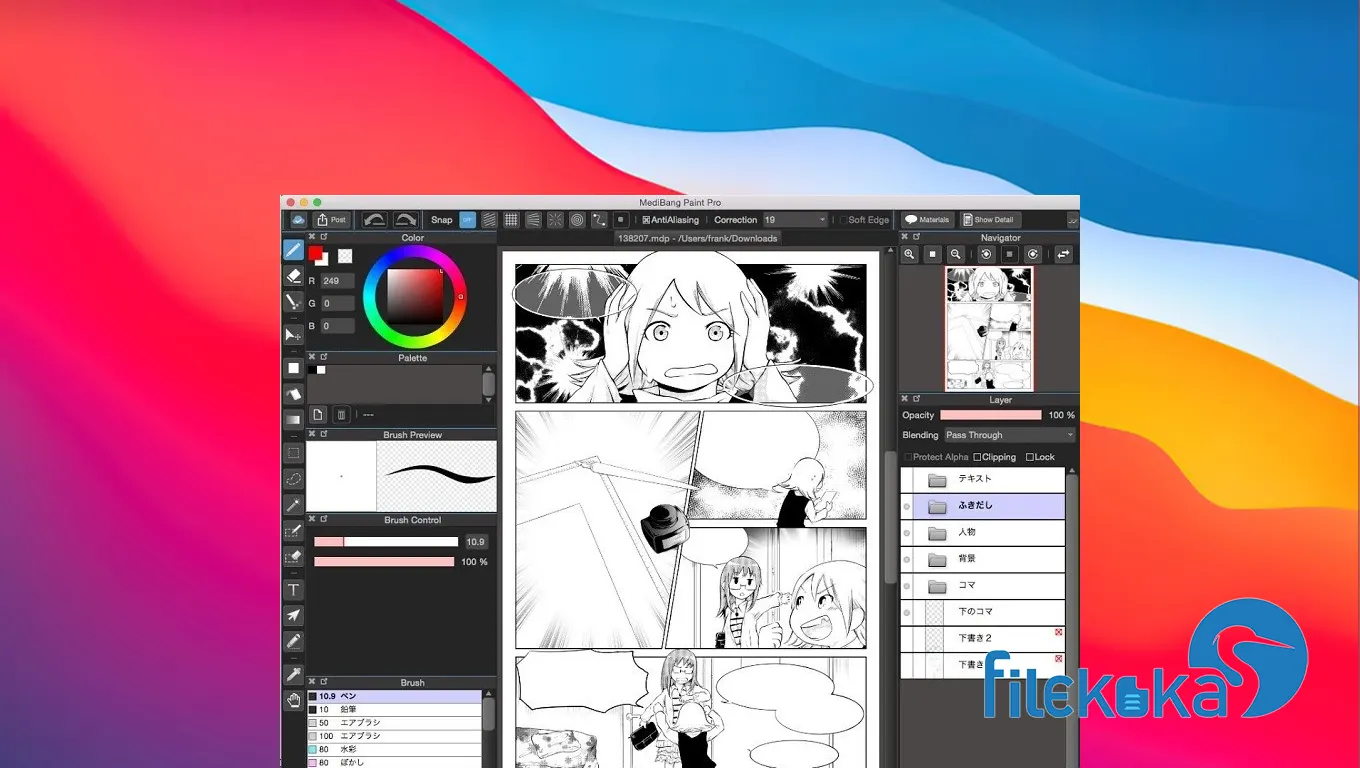Viewport: 1360px width, 768px height.
Task: Adjust the layer Opacity slider
Action: (x=991, y=415)
